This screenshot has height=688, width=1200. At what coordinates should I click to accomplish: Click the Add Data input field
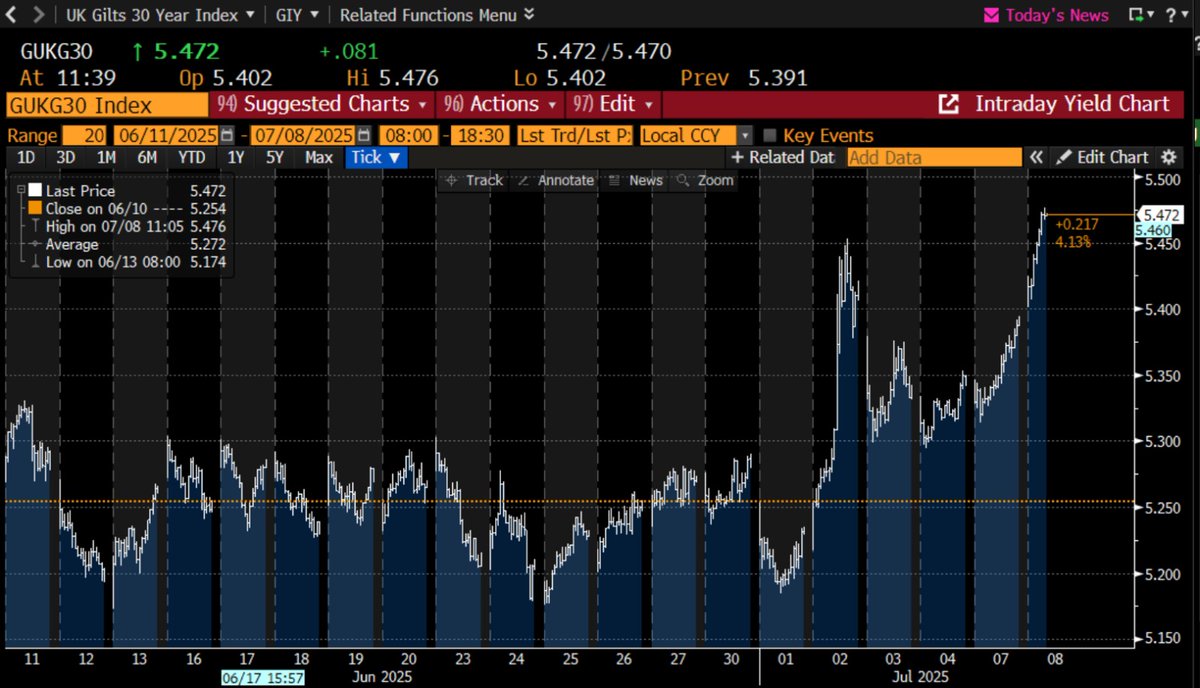(x=934, y=157)
